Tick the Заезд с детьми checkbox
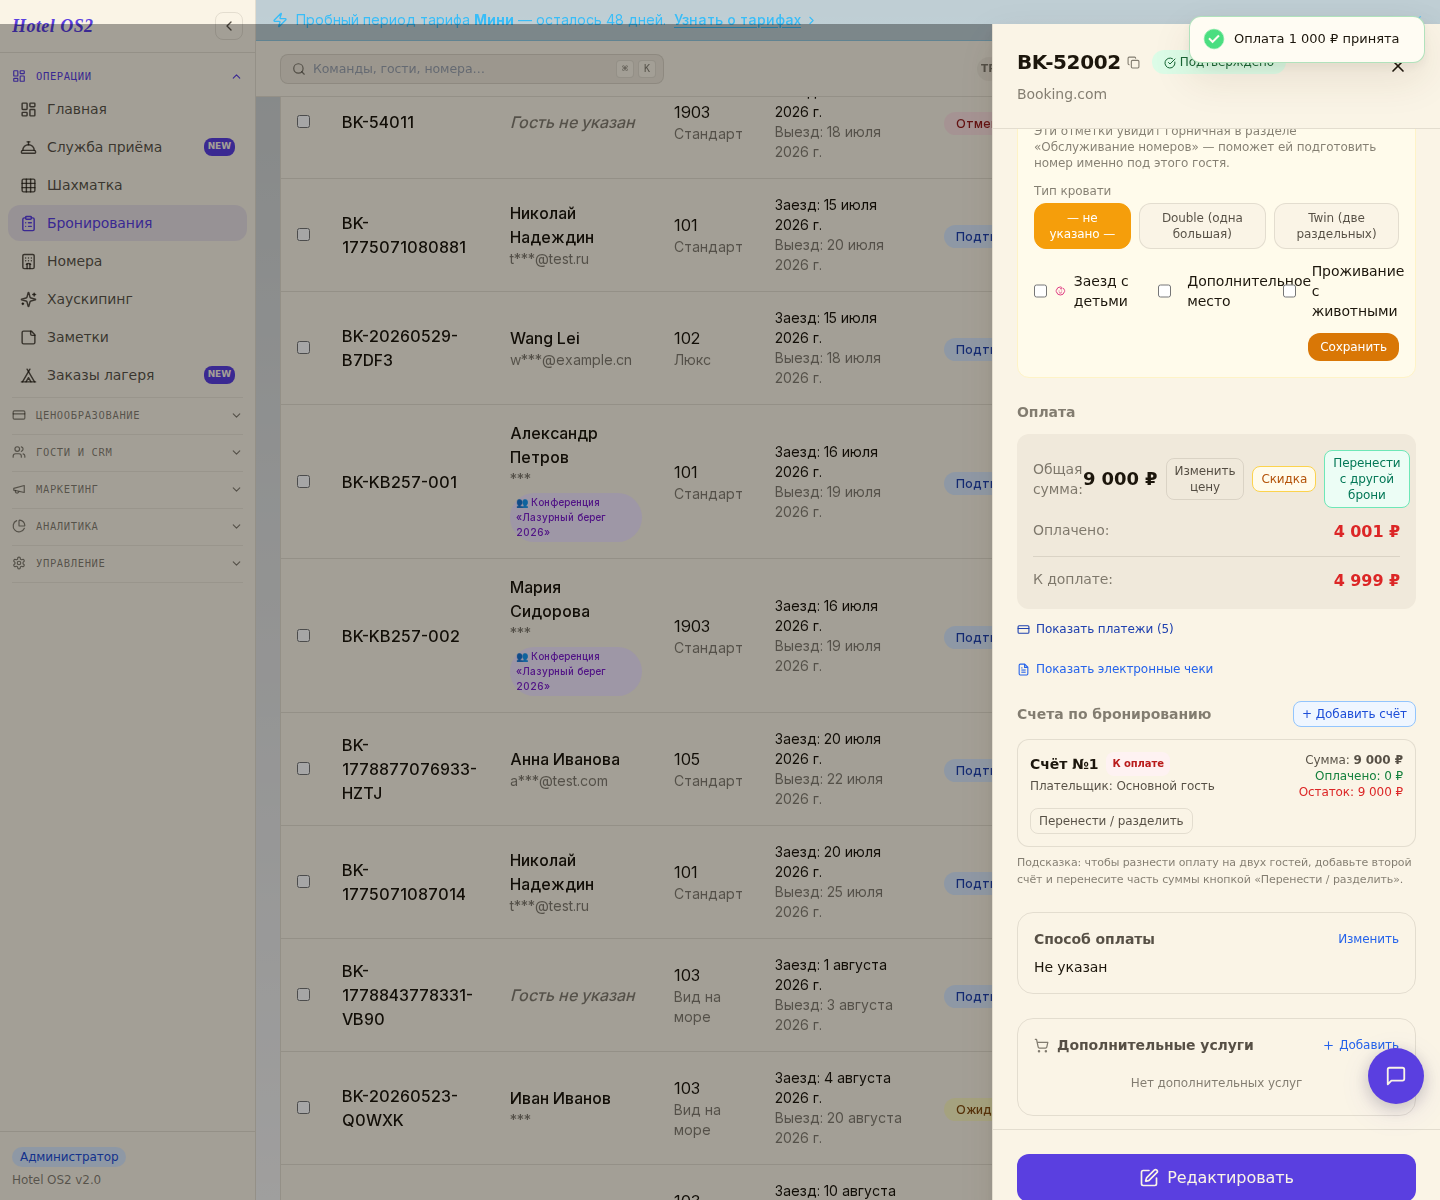This screenshot has width=1440, height=1200. point(1040,291)
